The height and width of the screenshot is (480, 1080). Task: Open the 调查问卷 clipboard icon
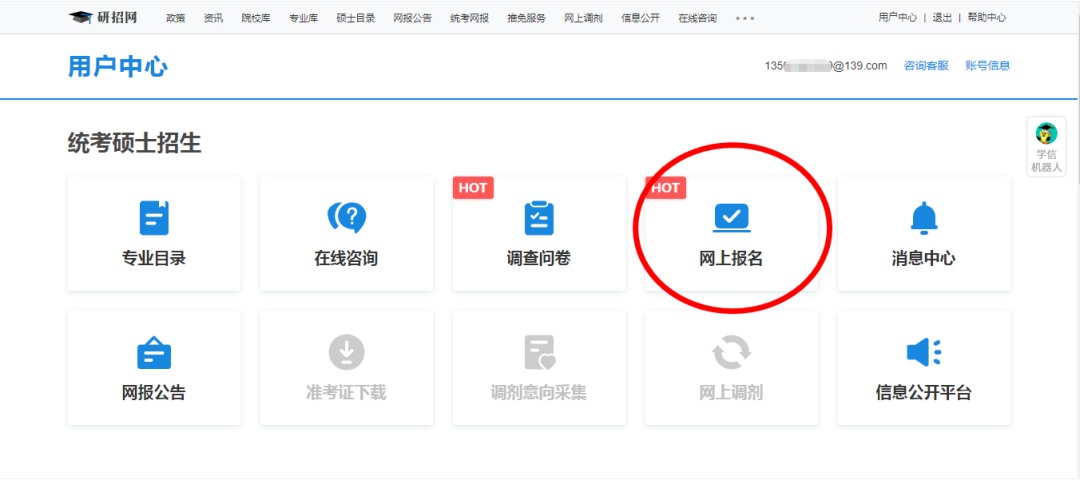pos(539,217)
